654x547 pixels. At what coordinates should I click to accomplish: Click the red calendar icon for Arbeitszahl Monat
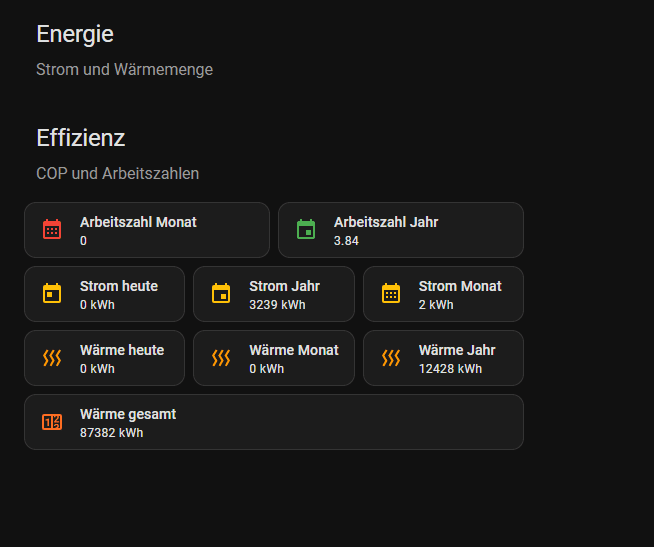click(x=52, y=229)
